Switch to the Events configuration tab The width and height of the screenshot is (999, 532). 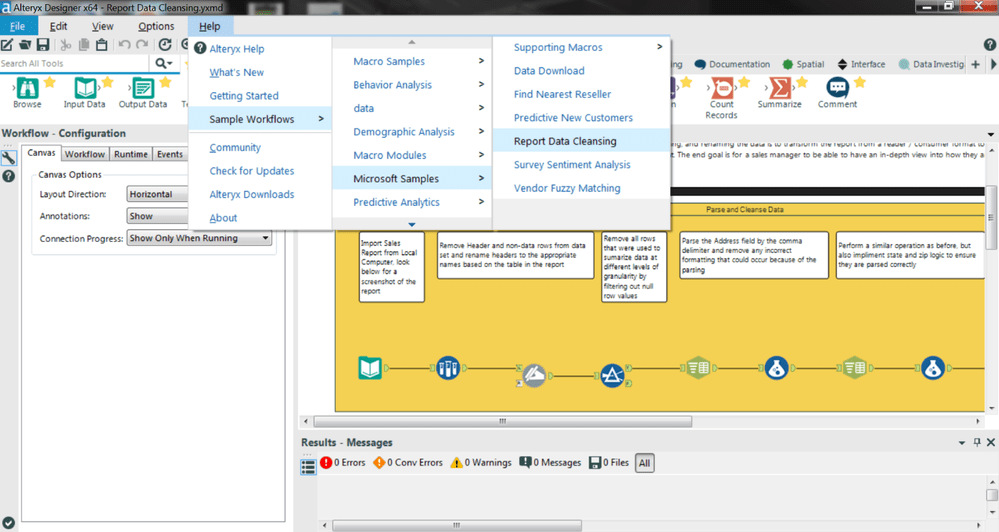169,154
